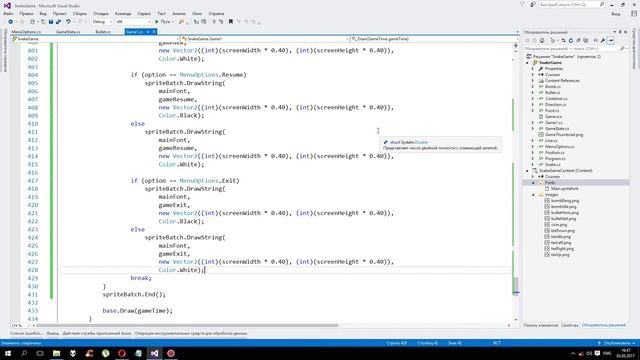Screen dimensions: 640x360
Task: Expand Content References node
Action: click(533, 80)
